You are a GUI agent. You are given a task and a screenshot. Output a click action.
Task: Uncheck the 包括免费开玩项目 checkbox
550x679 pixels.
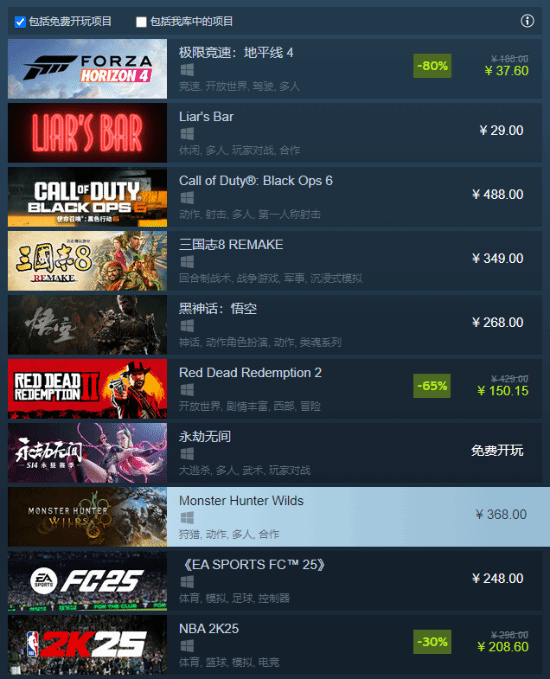(20, 22)
